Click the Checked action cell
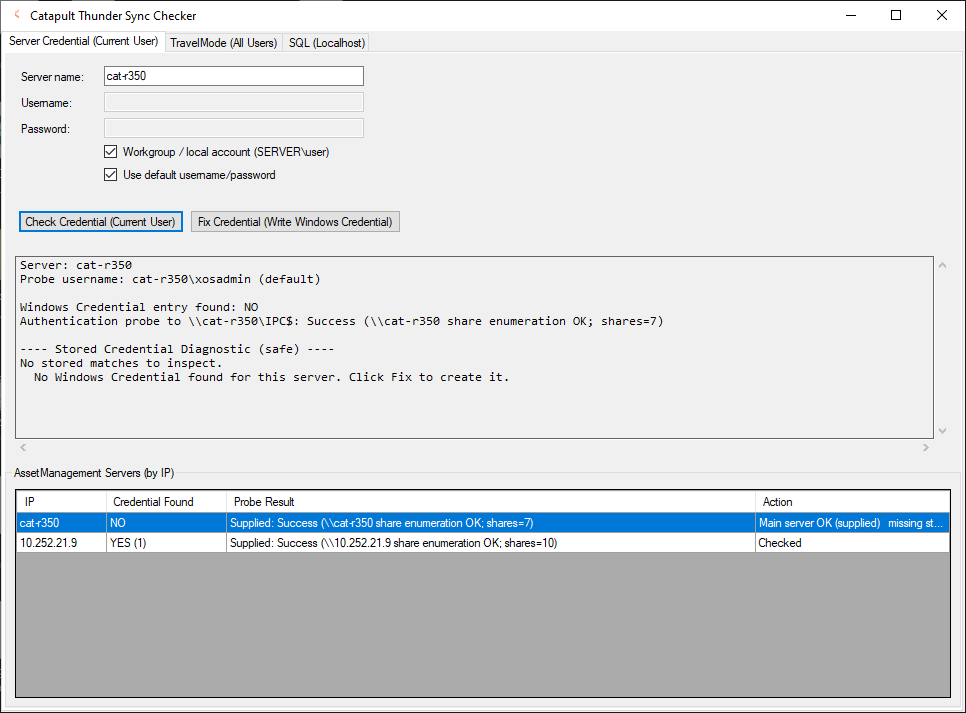 click(x=853, y=543)
